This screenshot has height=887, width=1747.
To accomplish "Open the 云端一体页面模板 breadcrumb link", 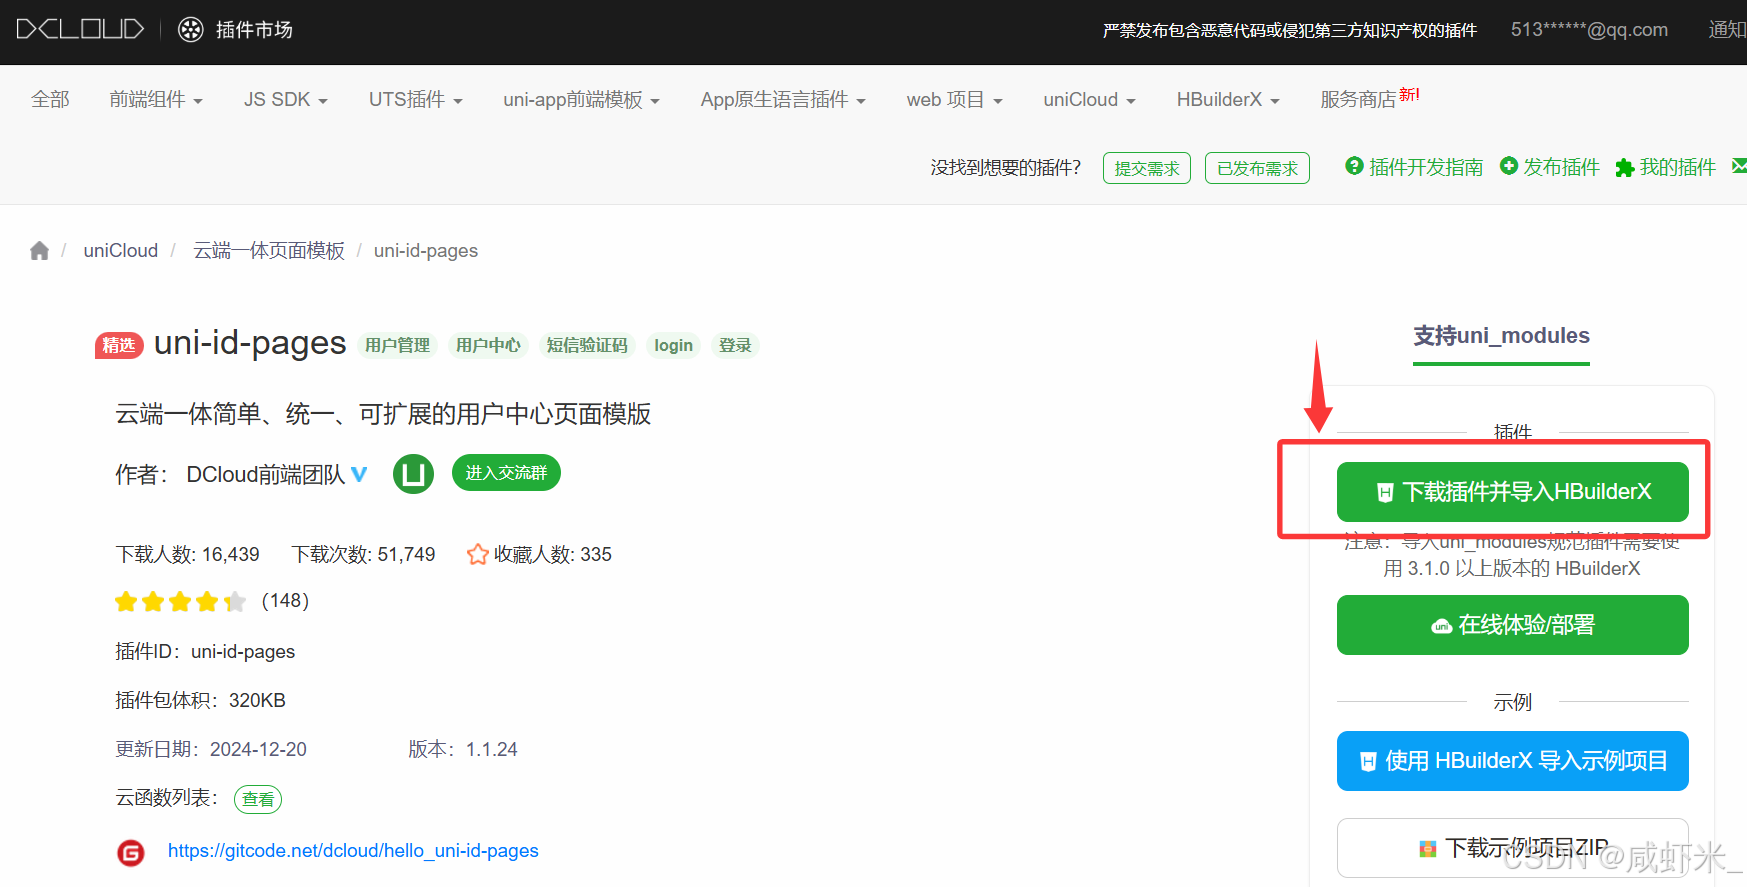I will point(269,251).
